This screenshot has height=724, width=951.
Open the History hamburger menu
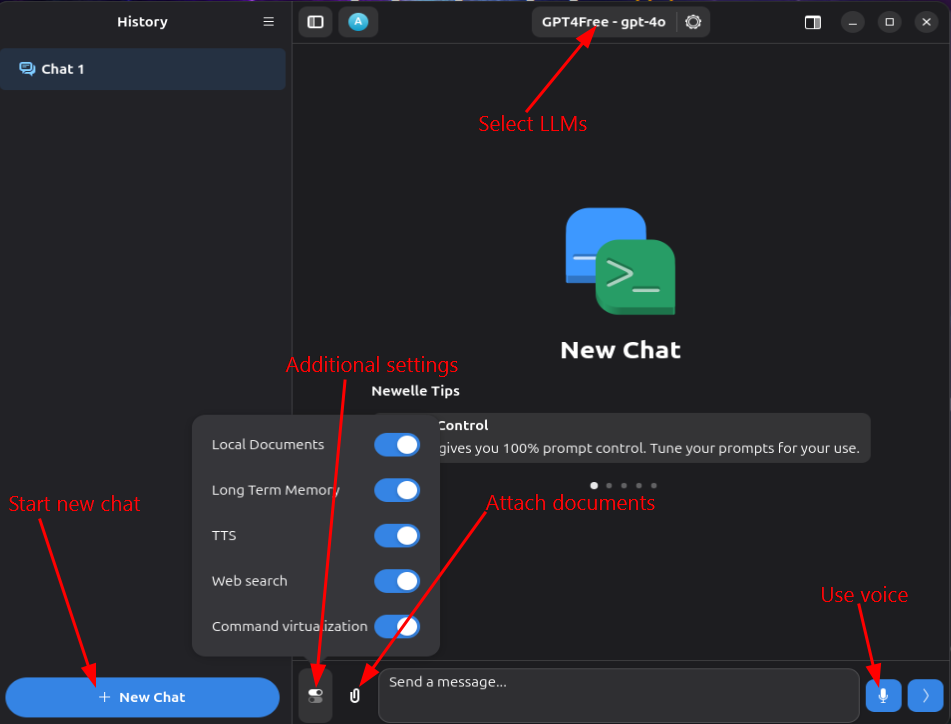(x=268, y=22)
